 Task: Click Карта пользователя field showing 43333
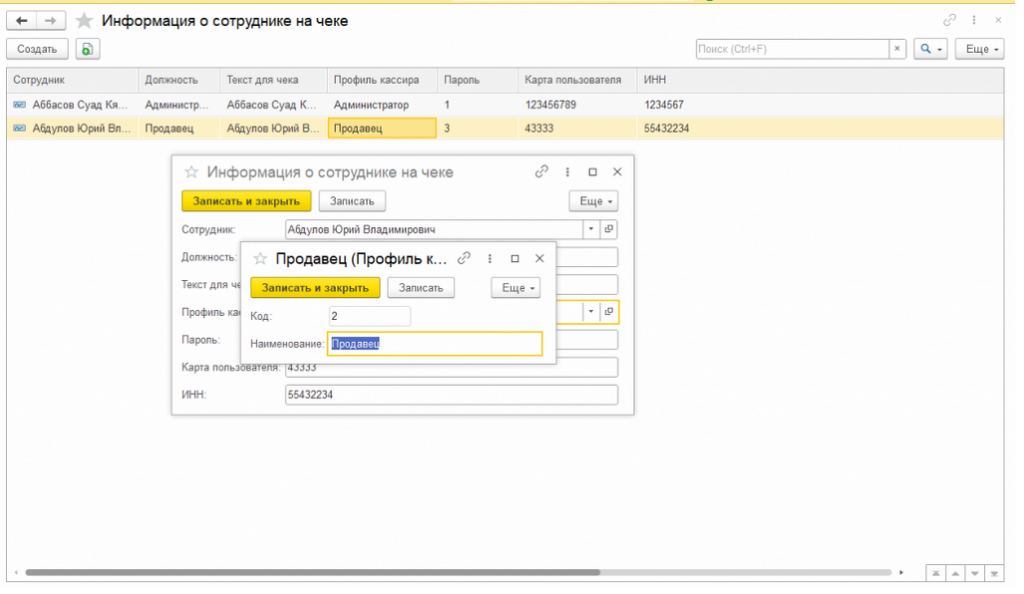point(451,368)
